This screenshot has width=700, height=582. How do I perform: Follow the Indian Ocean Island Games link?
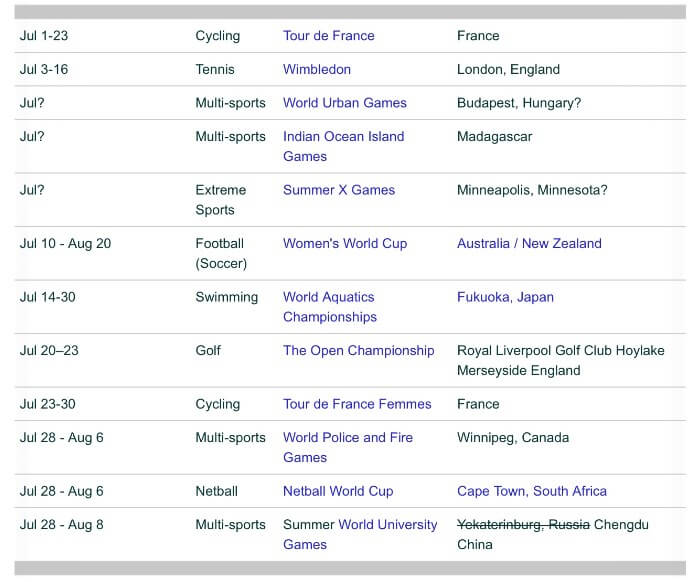pos(343,146)
